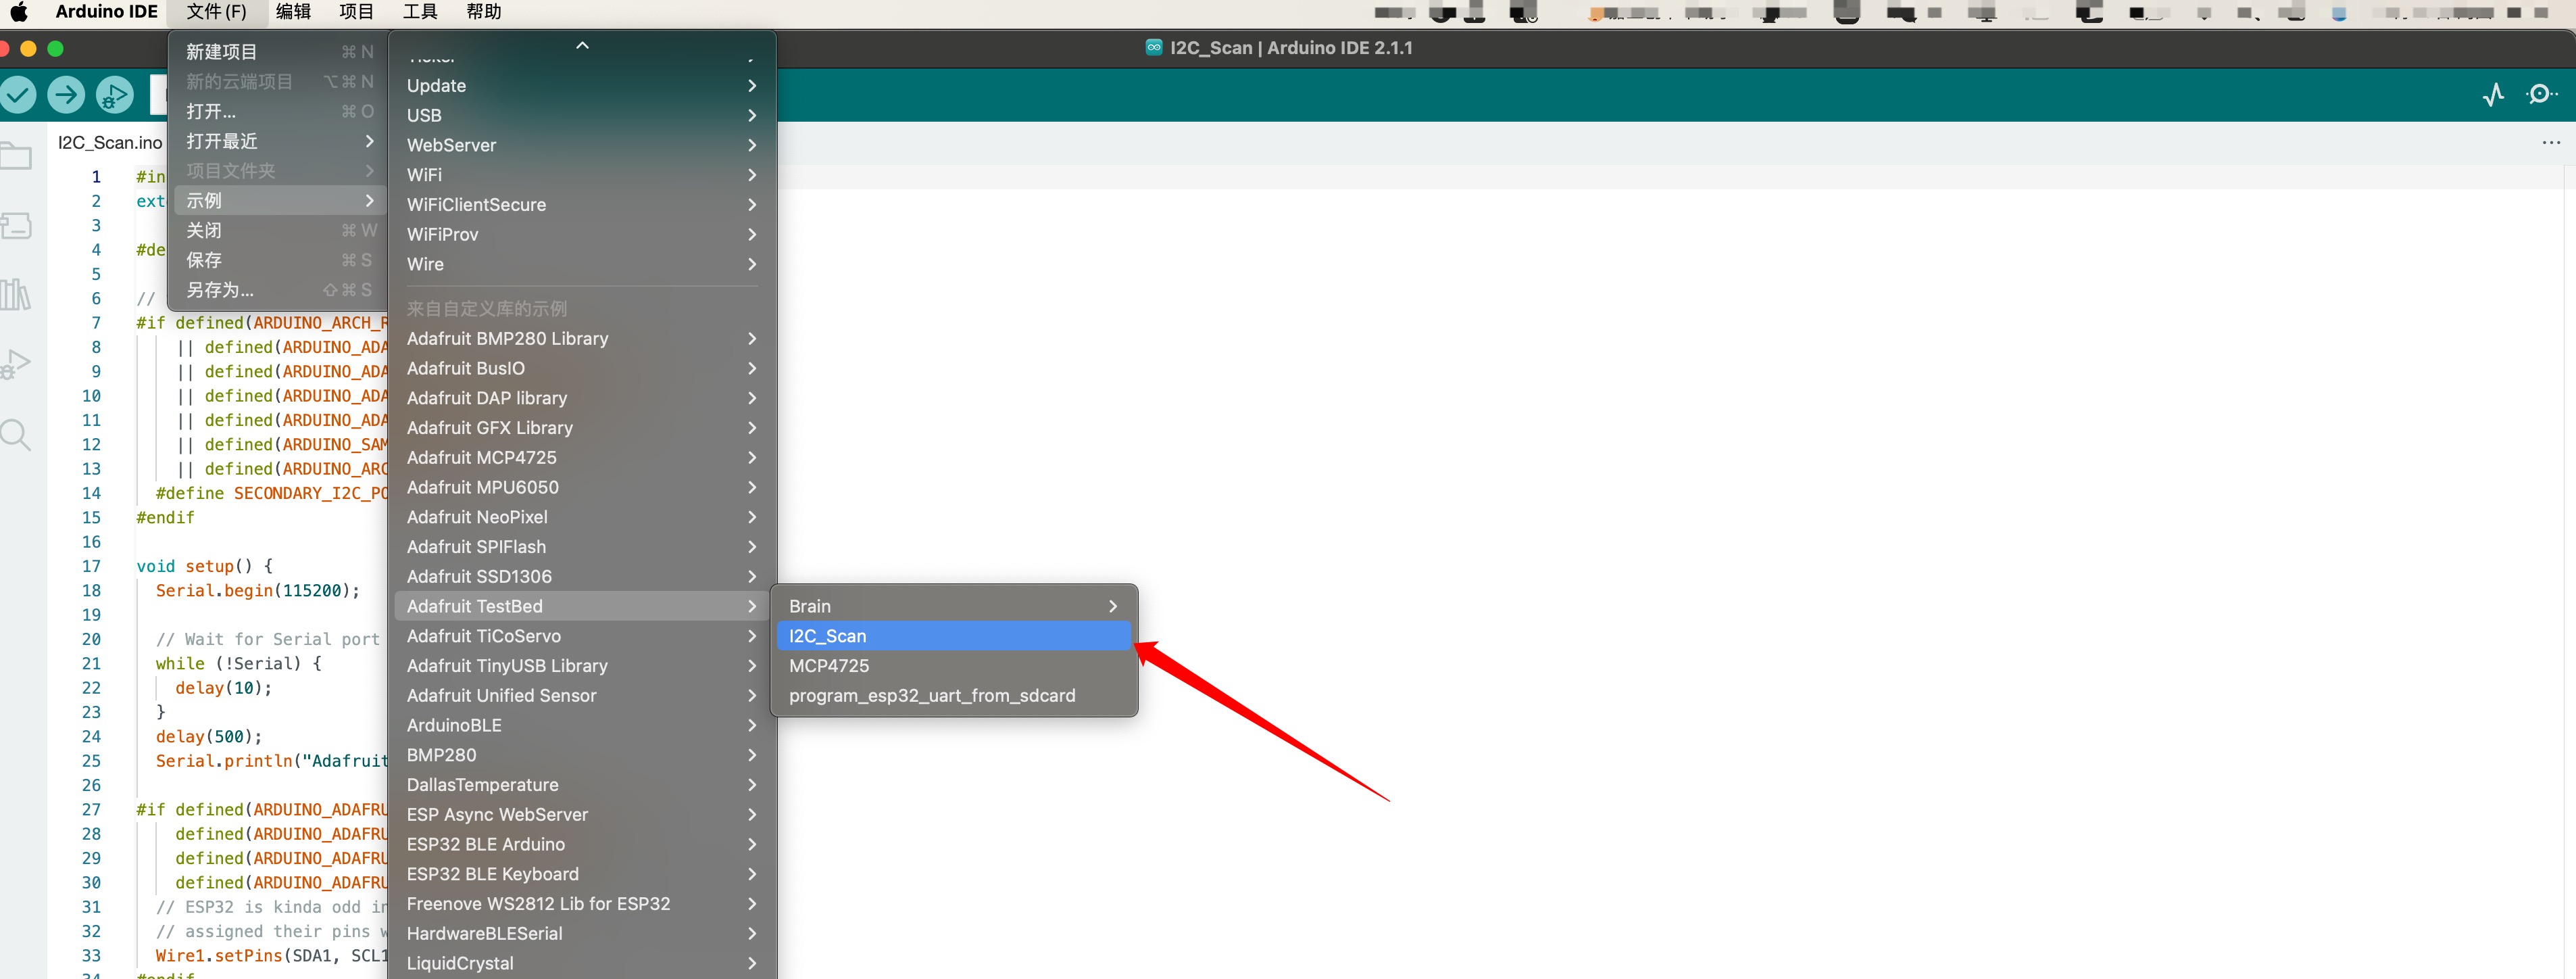Open the 项目 menu

click(356, 12)
